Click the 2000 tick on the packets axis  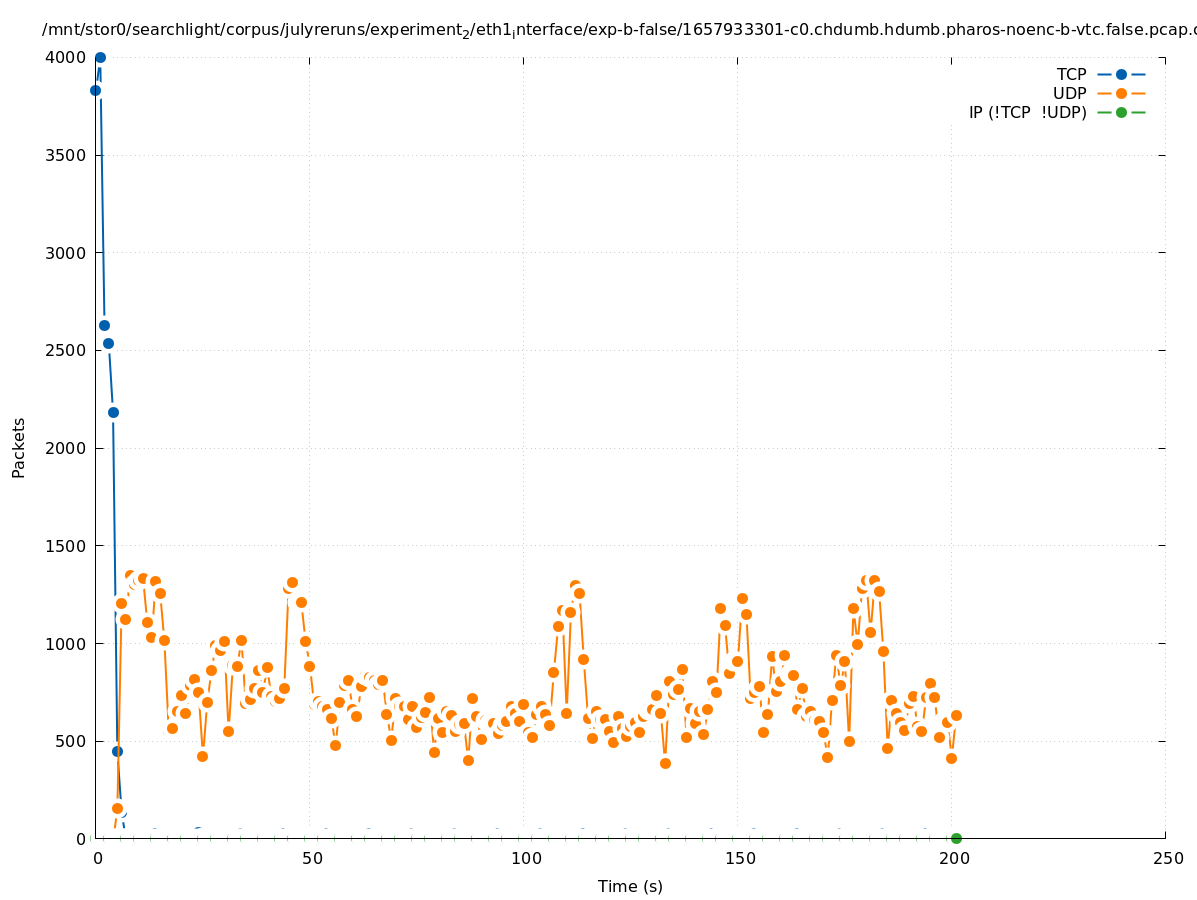pos(67,448)
